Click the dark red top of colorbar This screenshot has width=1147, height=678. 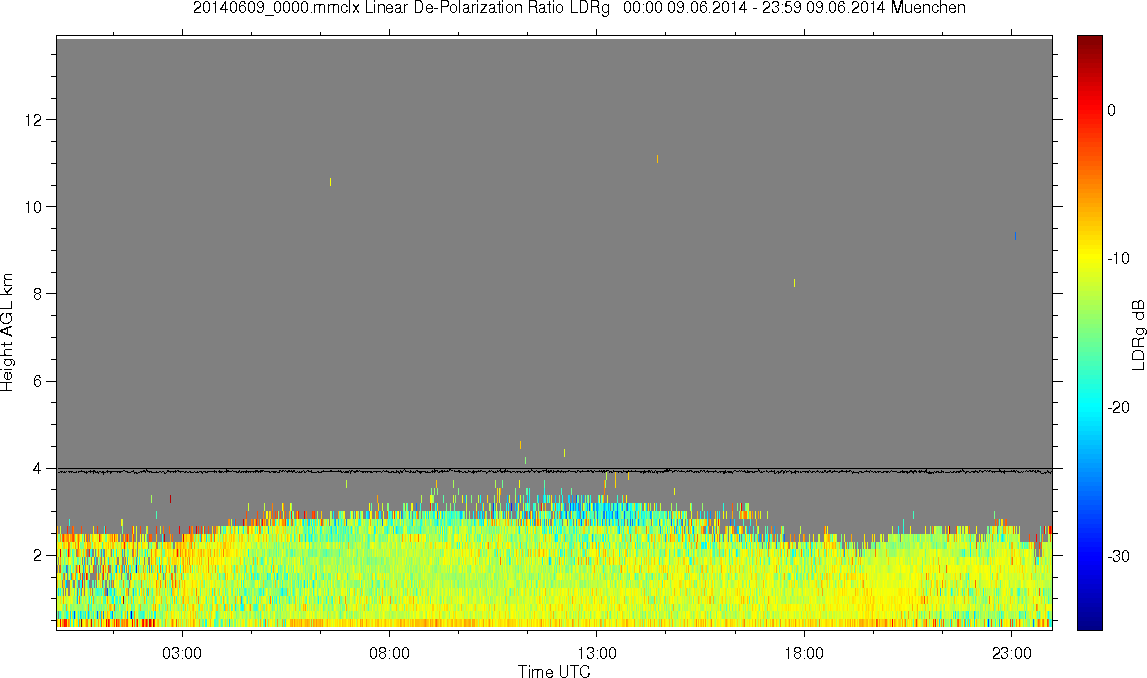click(1089, 42)
